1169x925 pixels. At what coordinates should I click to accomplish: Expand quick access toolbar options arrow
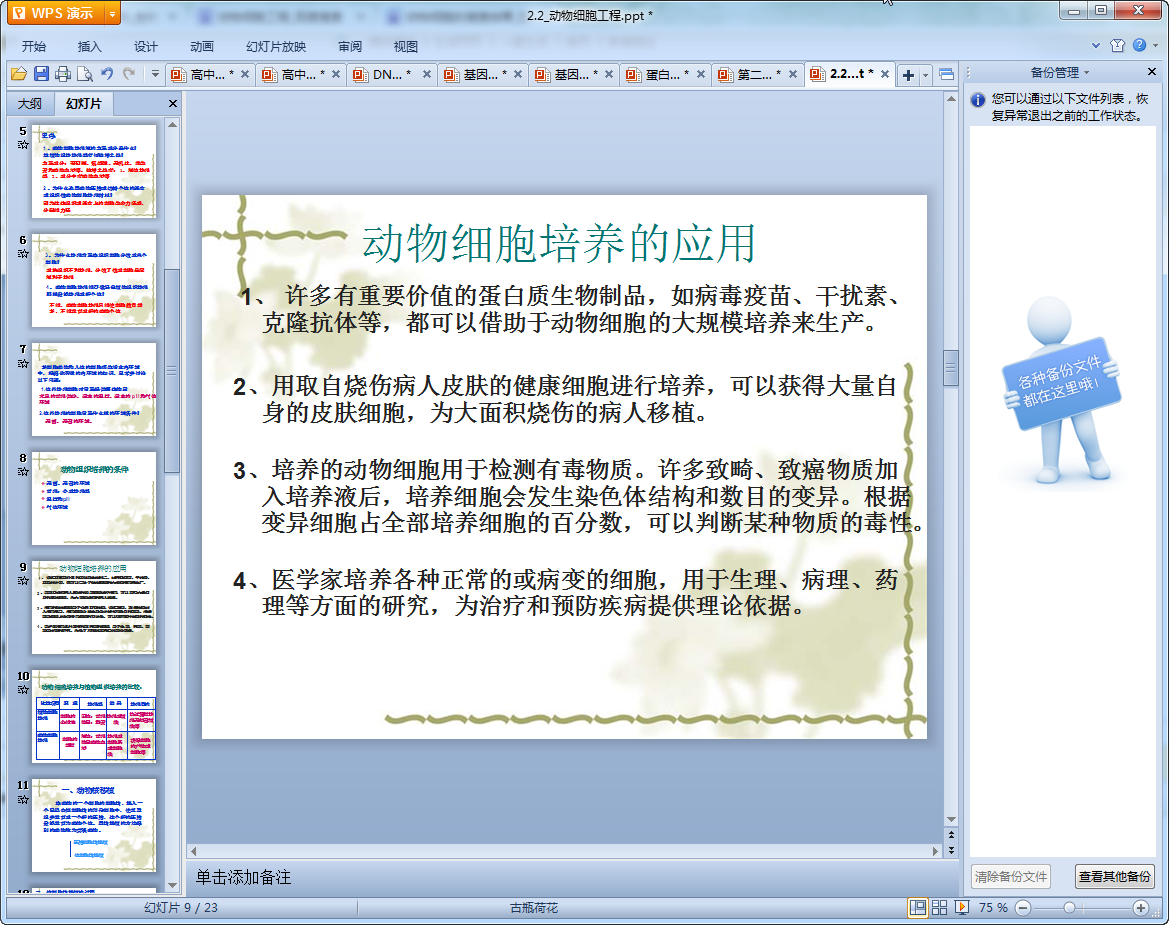[155, 74]
